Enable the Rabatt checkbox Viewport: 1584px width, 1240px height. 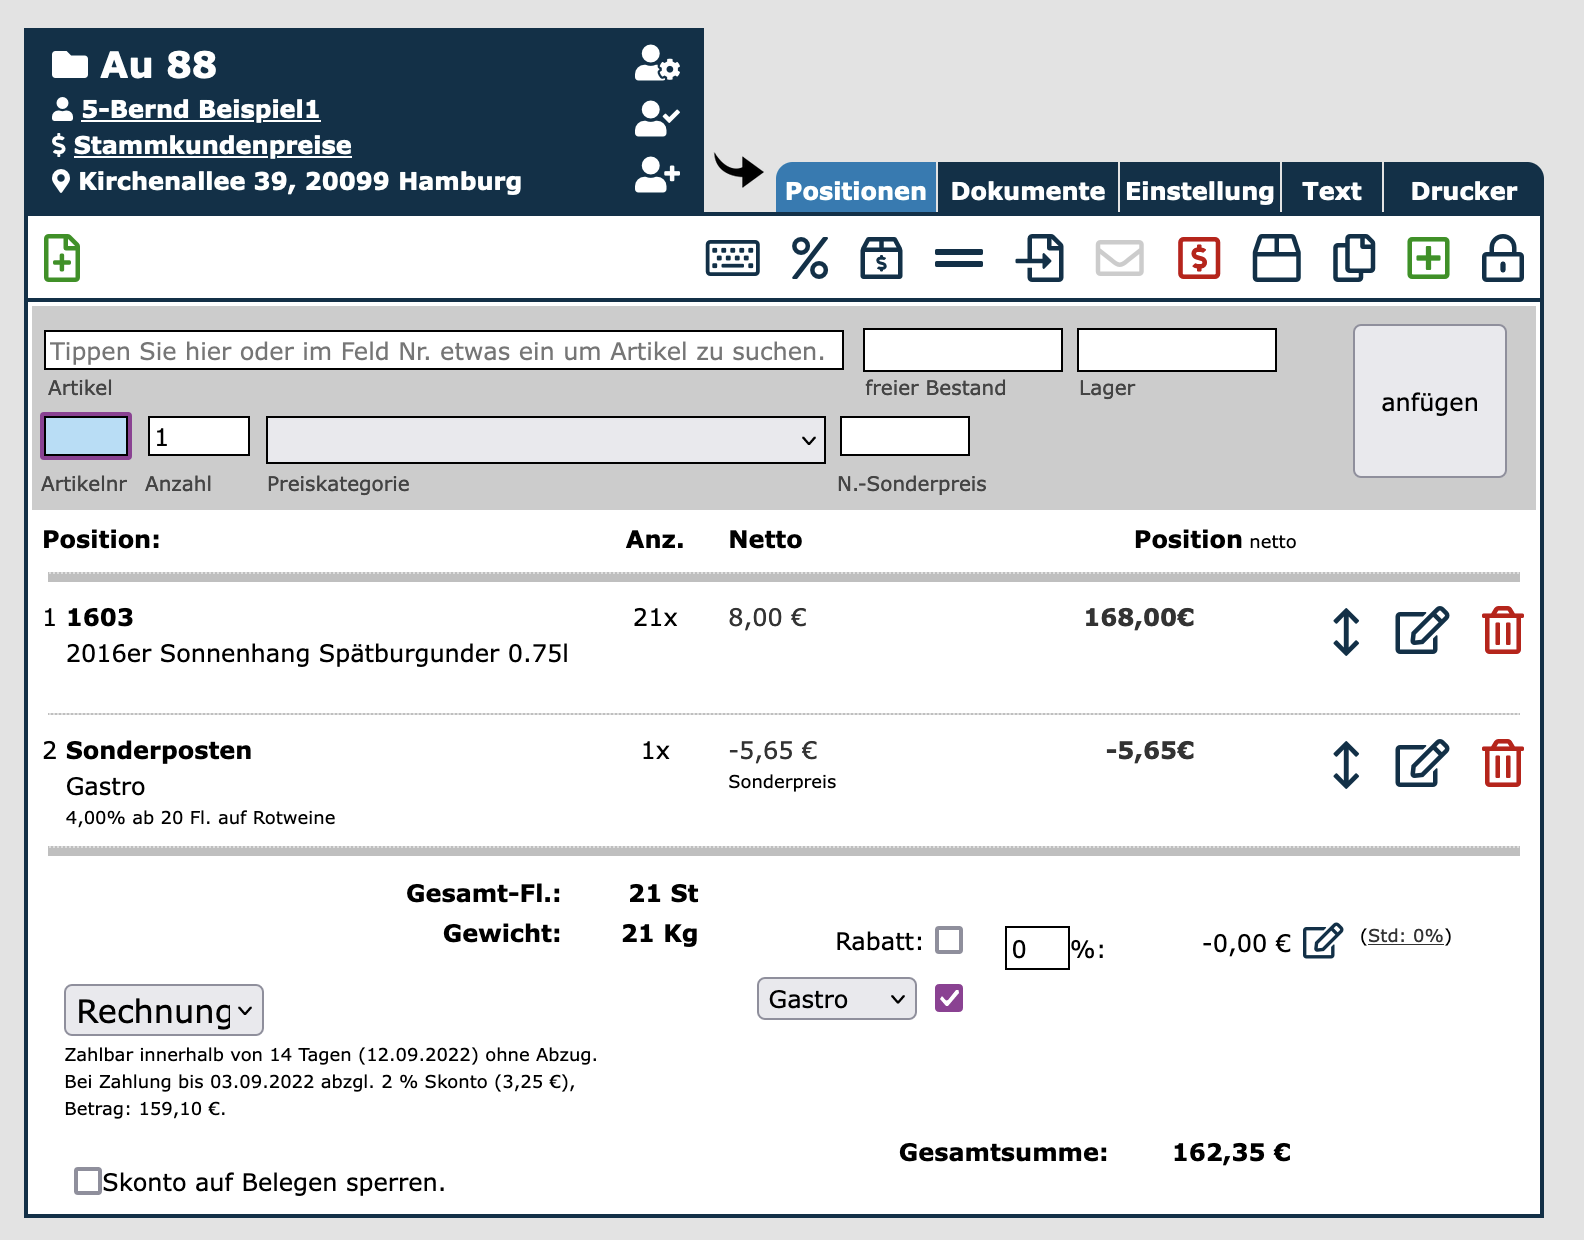click(949, 940)
